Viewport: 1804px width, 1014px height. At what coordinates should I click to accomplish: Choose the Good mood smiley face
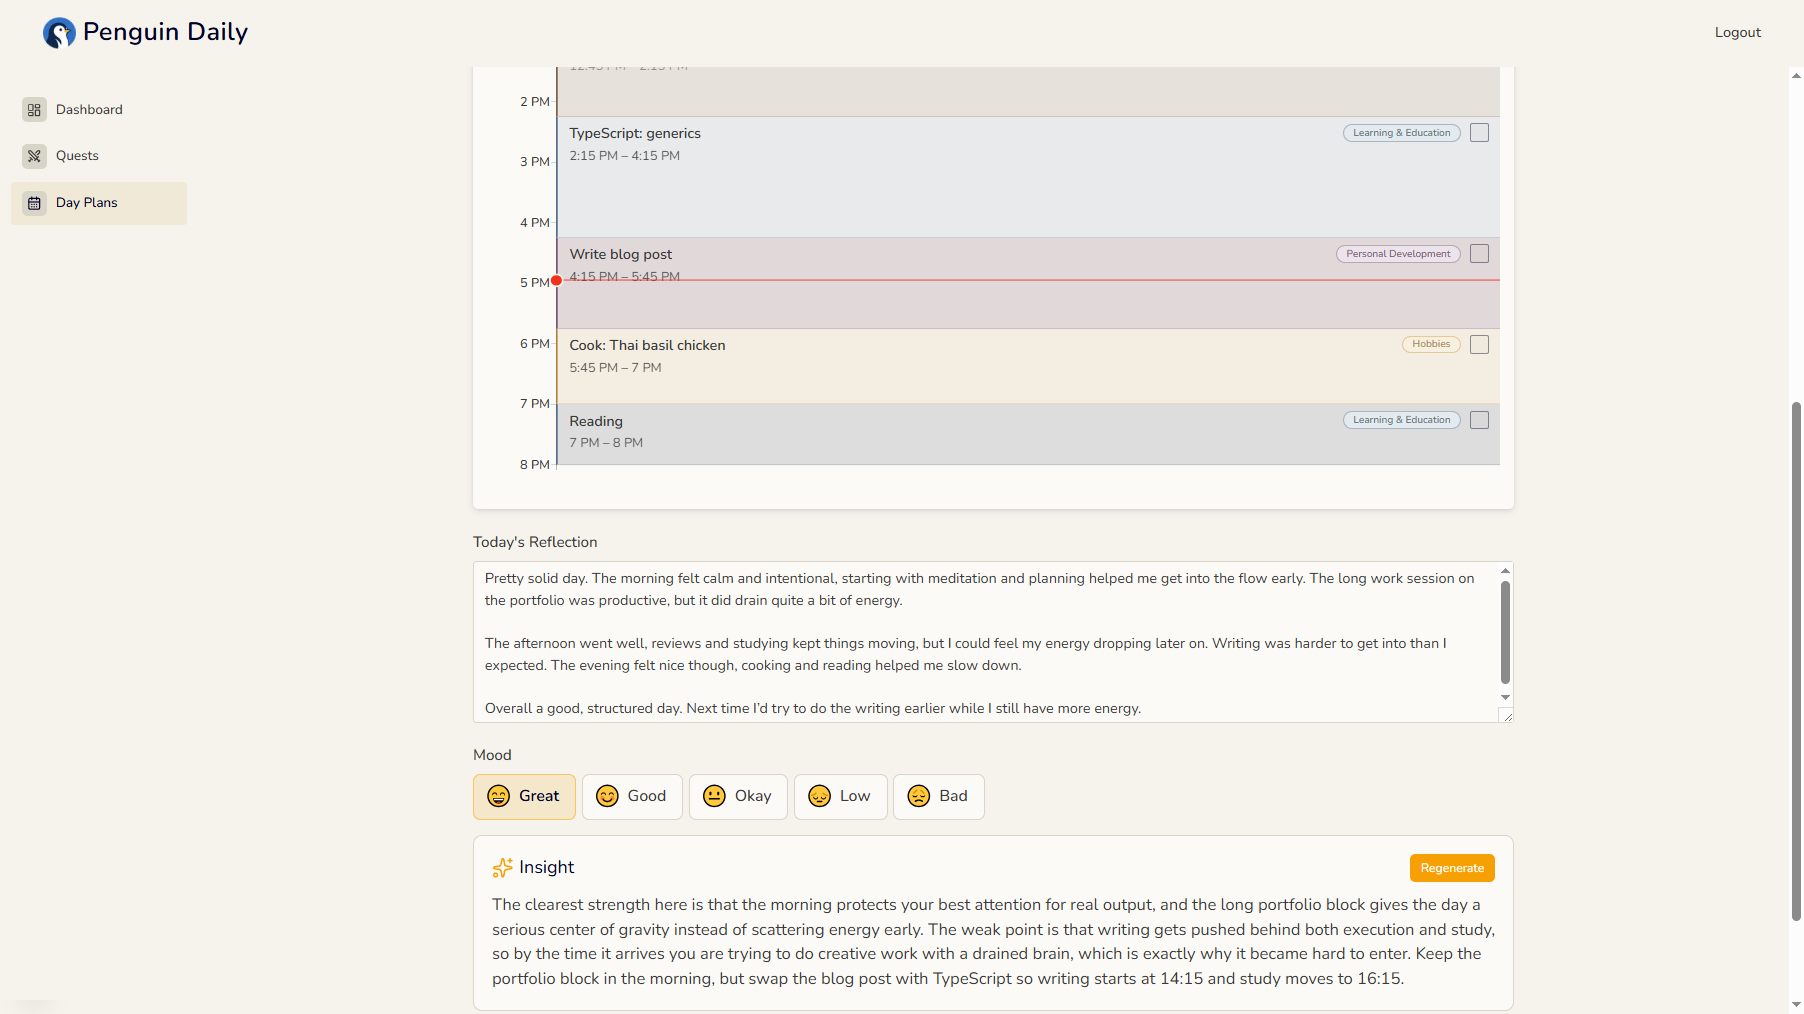[x=607, y=796]
